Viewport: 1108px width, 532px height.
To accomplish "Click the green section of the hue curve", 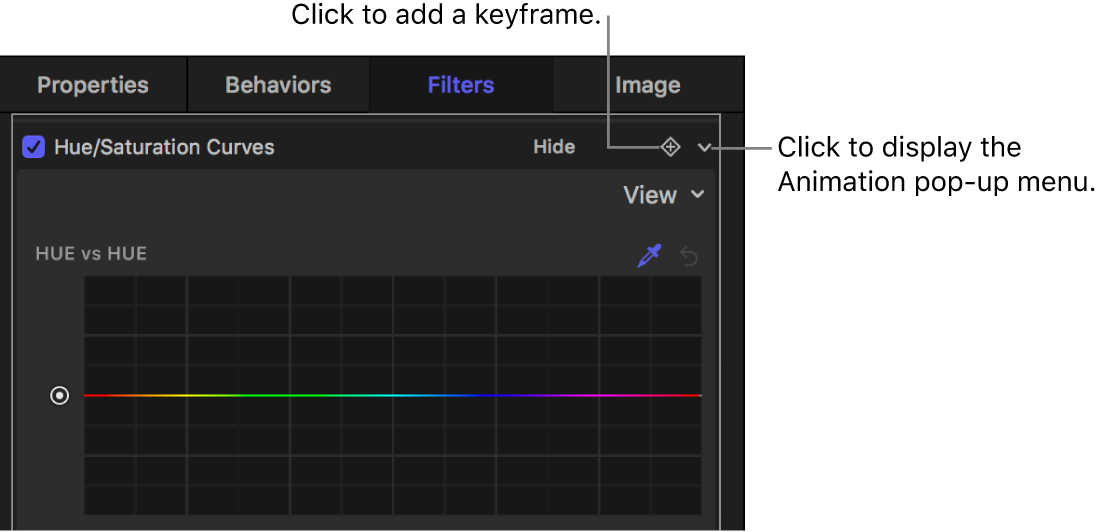I will [290, 396].
